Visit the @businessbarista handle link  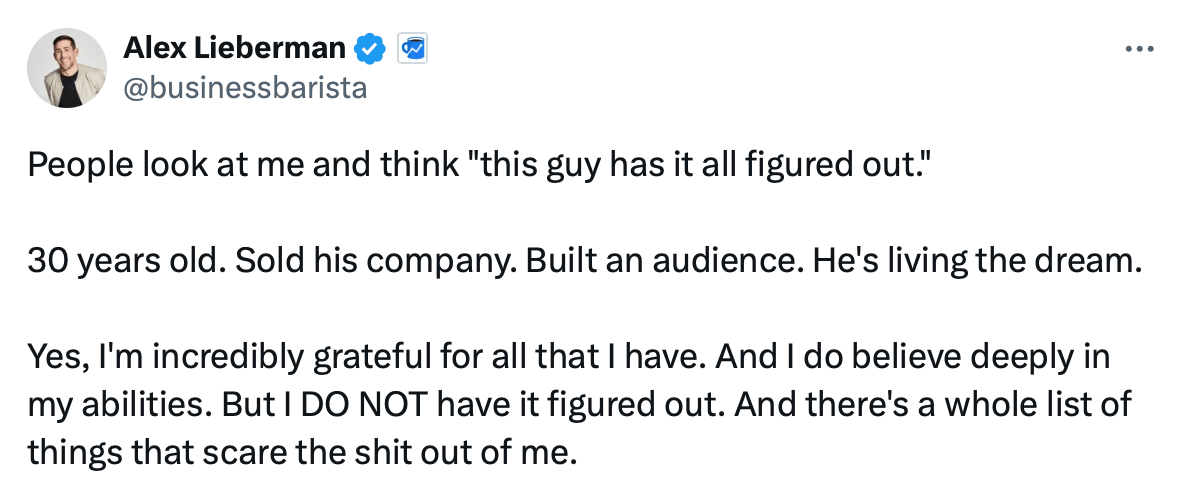pyautogui.click(x=245, y=88)
